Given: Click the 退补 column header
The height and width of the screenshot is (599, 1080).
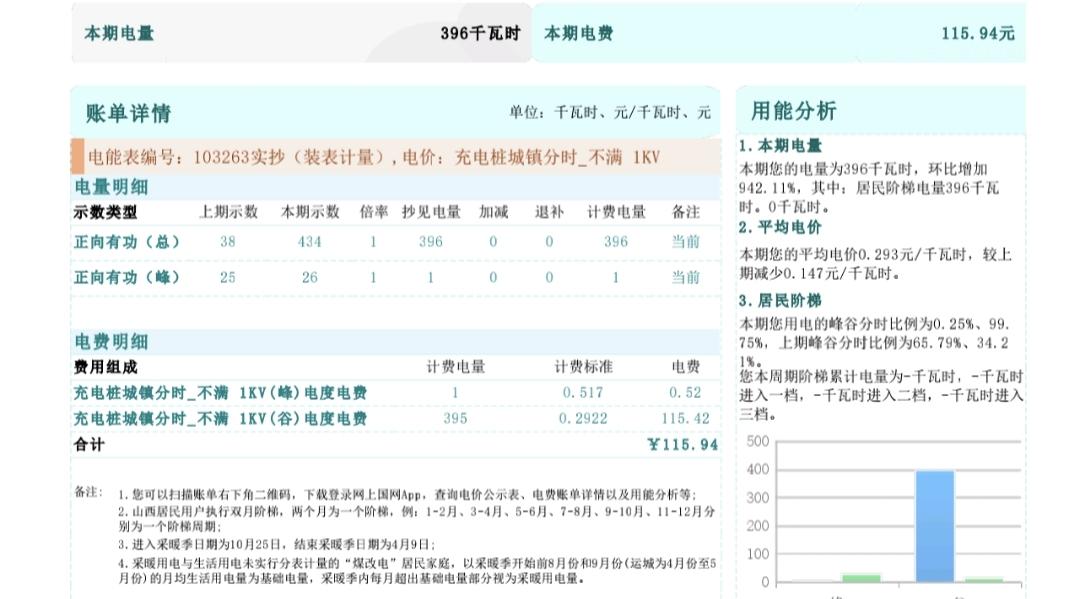Looking at the screenshot, I should click(549, 212).
